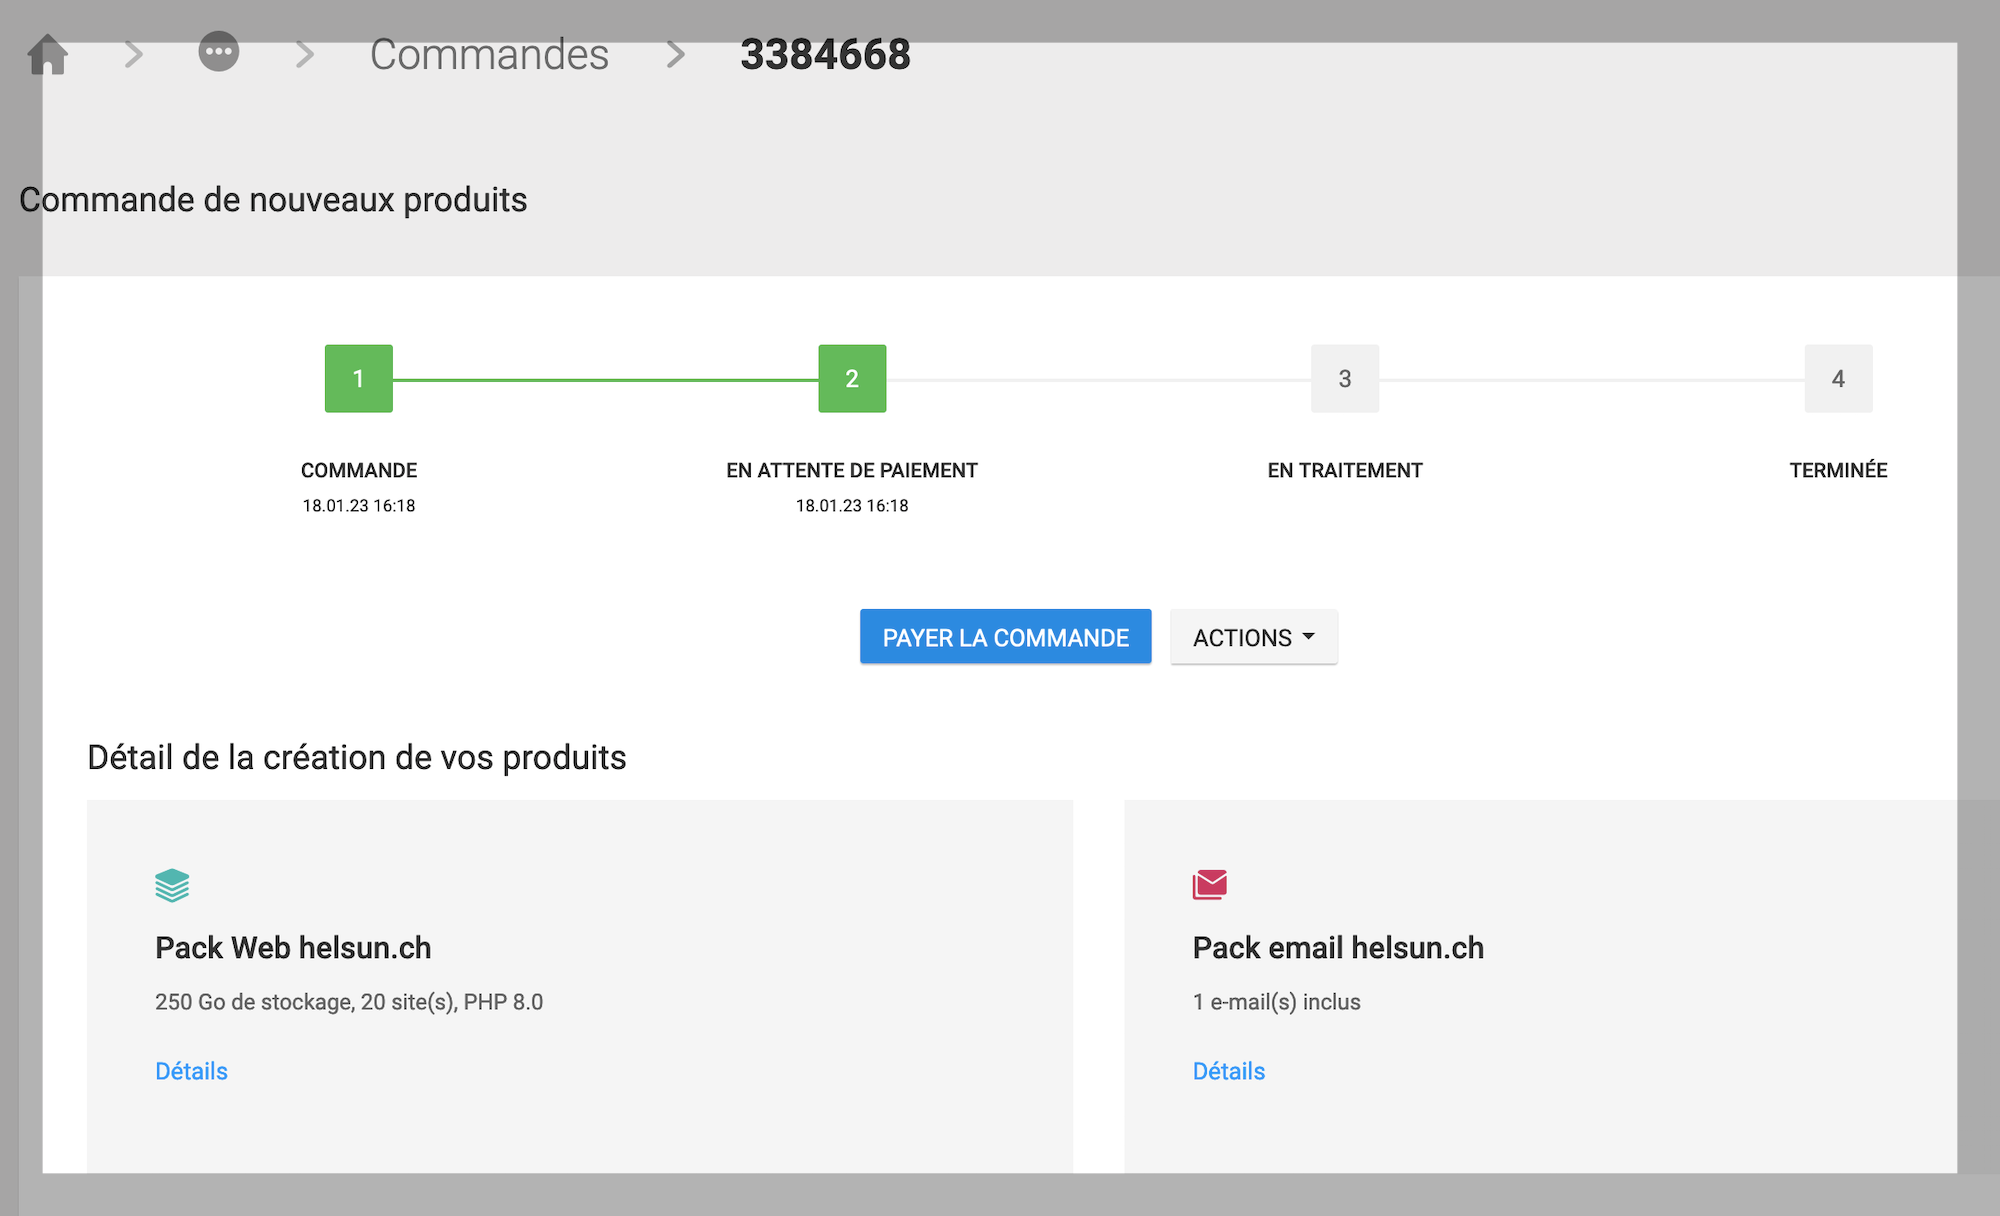2000x1216 pixels.
Task: Click order number 3384668 in breadcrumb
Action: tap(825, 54)
